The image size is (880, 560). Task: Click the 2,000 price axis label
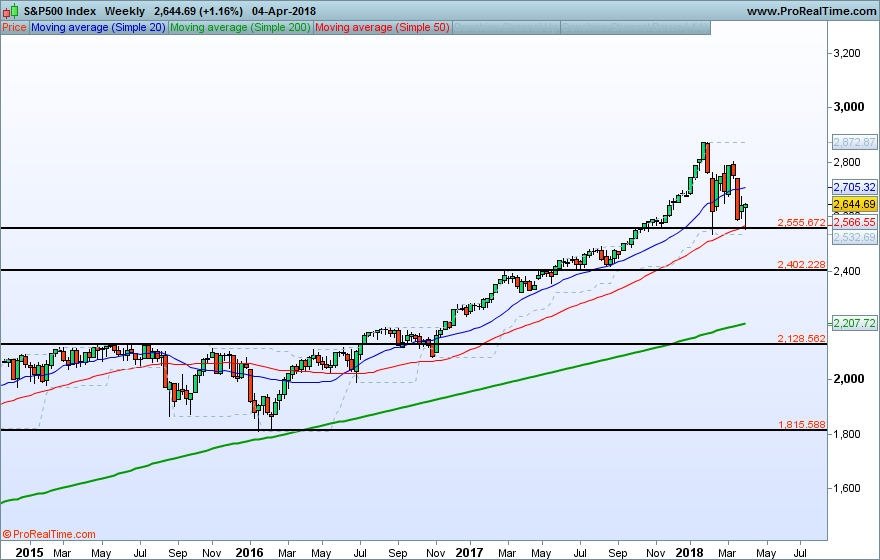point(849,379)
